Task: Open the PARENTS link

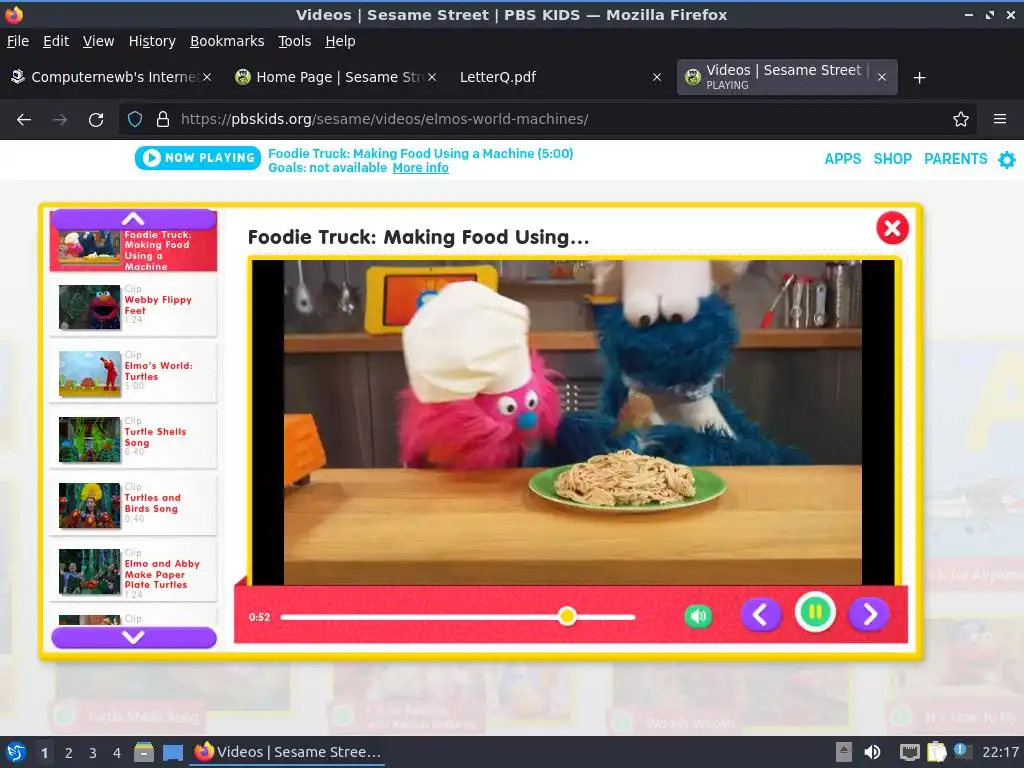Action: click(x=955, y=159)
